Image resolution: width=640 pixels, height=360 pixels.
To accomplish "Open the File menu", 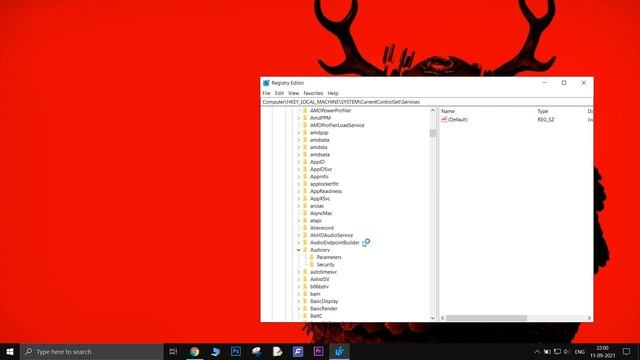I will click(x=266, y=93).
